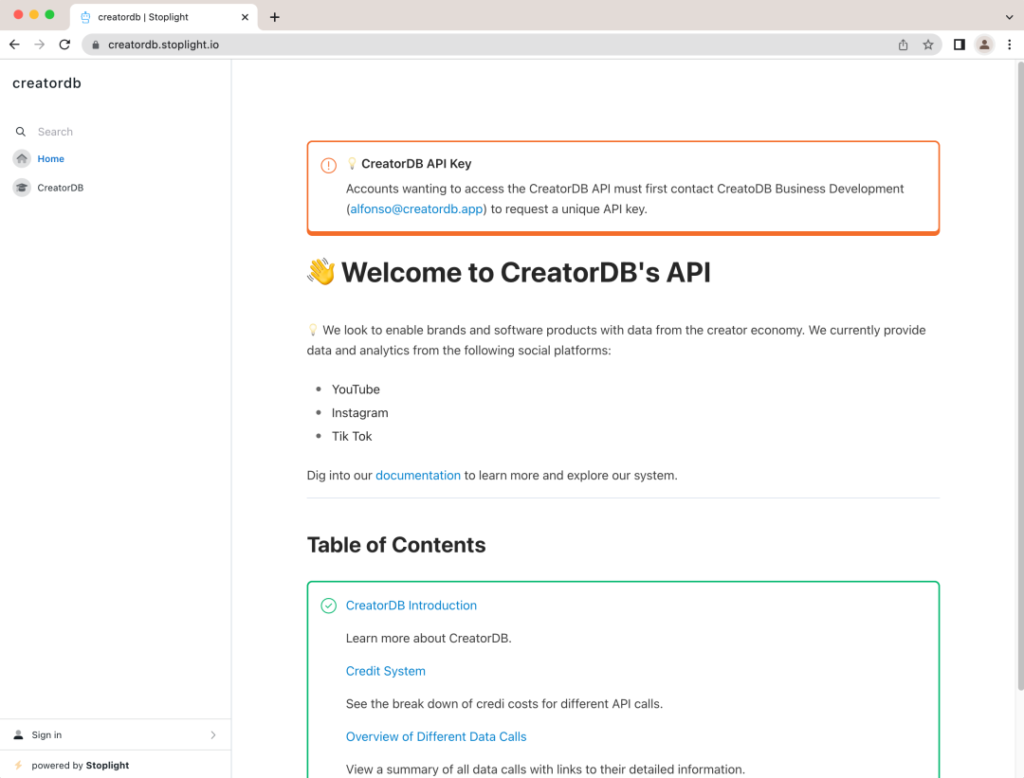The image size is (1024, 778).
Task: Expand the Sign in chevron arrow
Action: pyautogui.click(x=213, y=735)
